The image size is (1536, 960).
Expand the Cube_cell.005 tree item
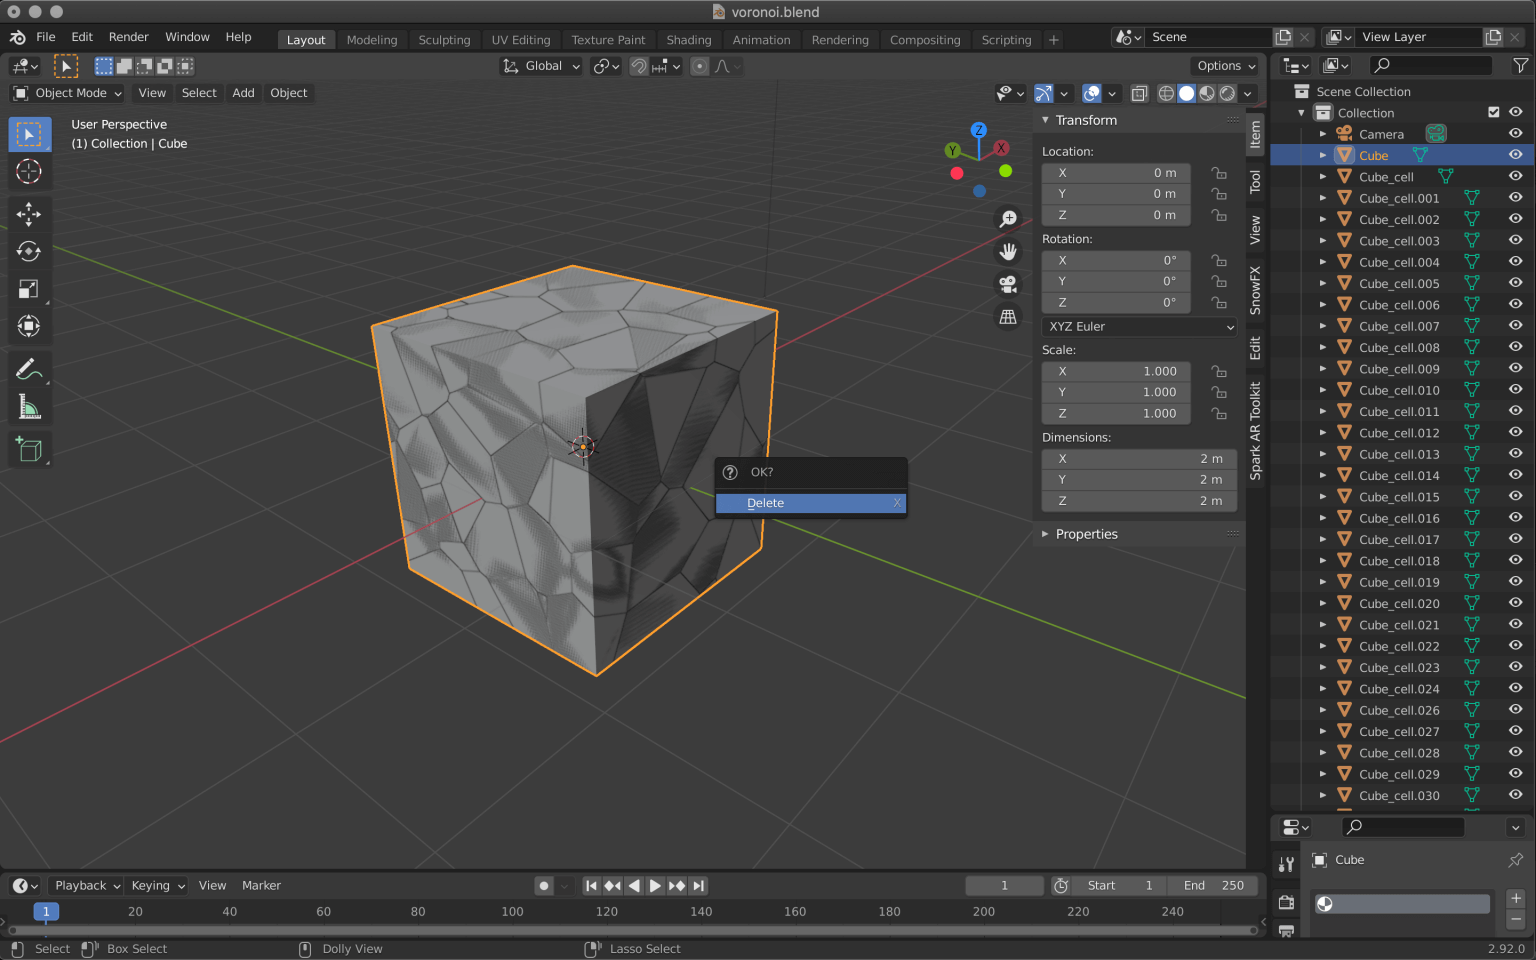tap(1322, 283)
